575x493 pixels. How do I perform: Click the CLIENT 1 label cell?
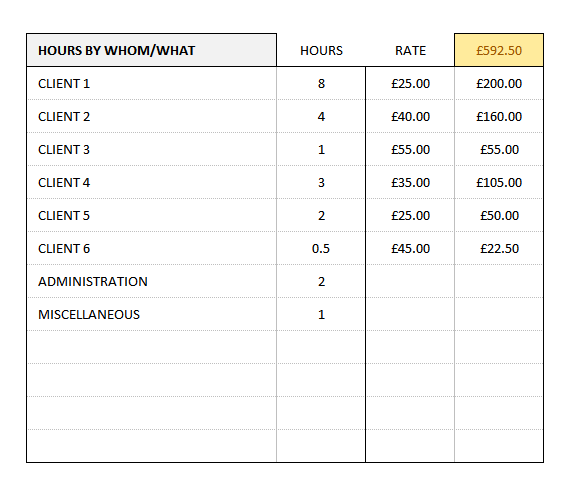pyautogui.click(x=151, y=83)
